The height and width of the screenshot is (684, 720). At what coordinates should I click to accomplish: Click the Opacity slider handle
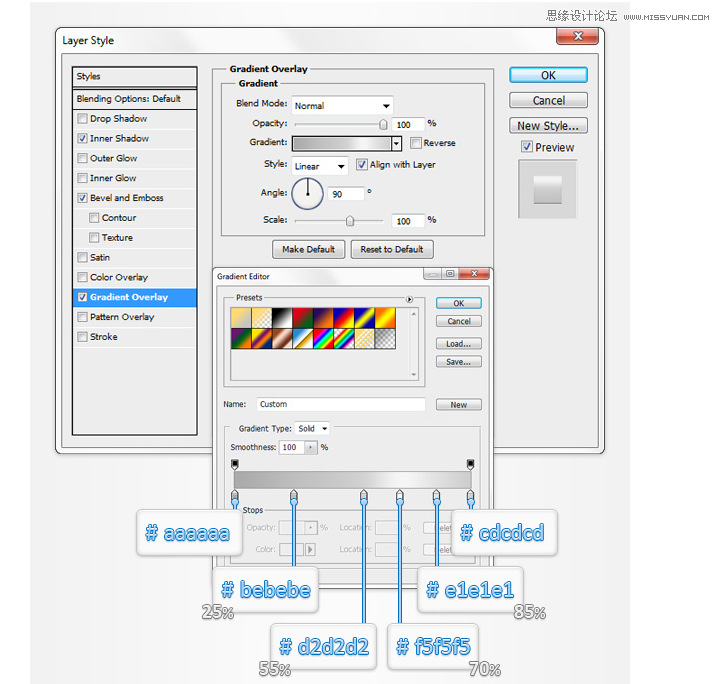click(383, 124)
